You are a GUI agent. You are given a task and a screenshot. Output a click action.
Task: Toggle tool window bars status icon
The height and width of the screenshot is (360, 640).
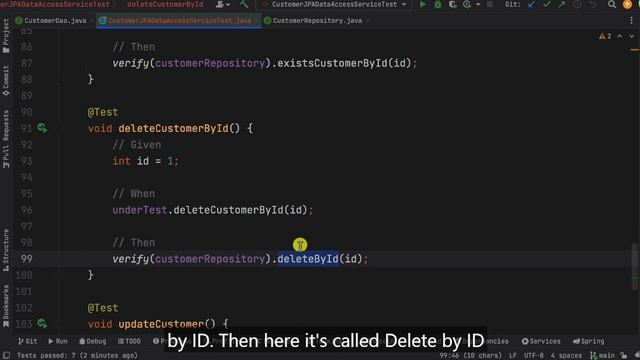(6, 356)
